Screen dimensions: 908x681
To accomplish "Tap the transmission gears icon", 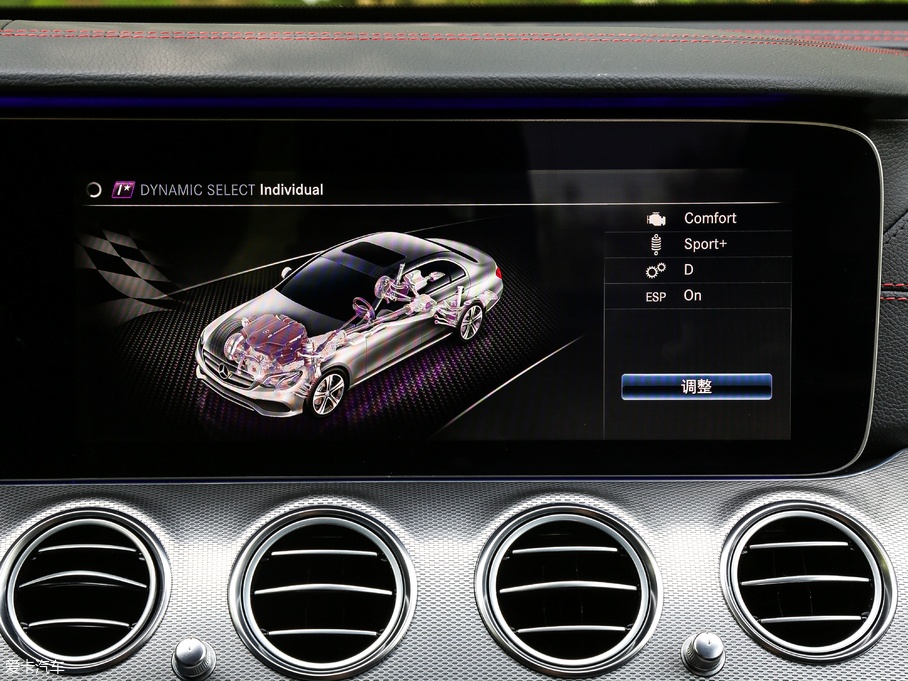I will (656, 270).
